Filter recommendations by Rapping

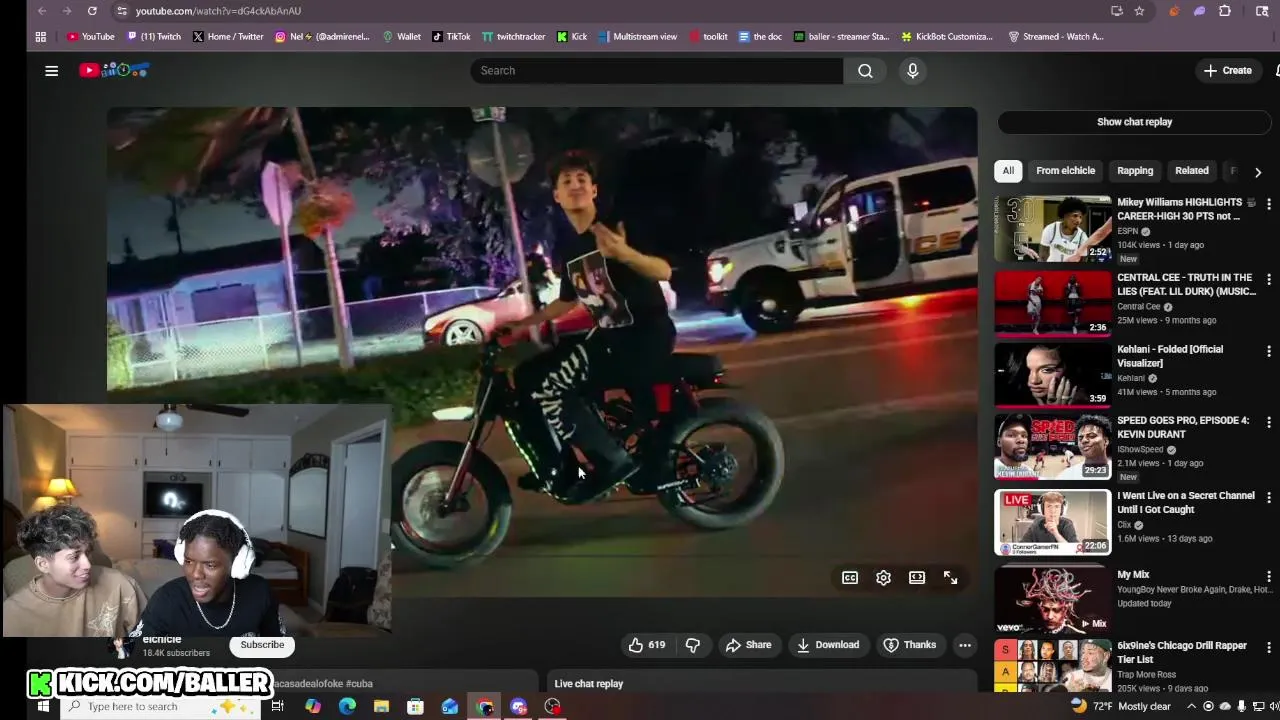pyautogui.click(x=1135, y=171)
